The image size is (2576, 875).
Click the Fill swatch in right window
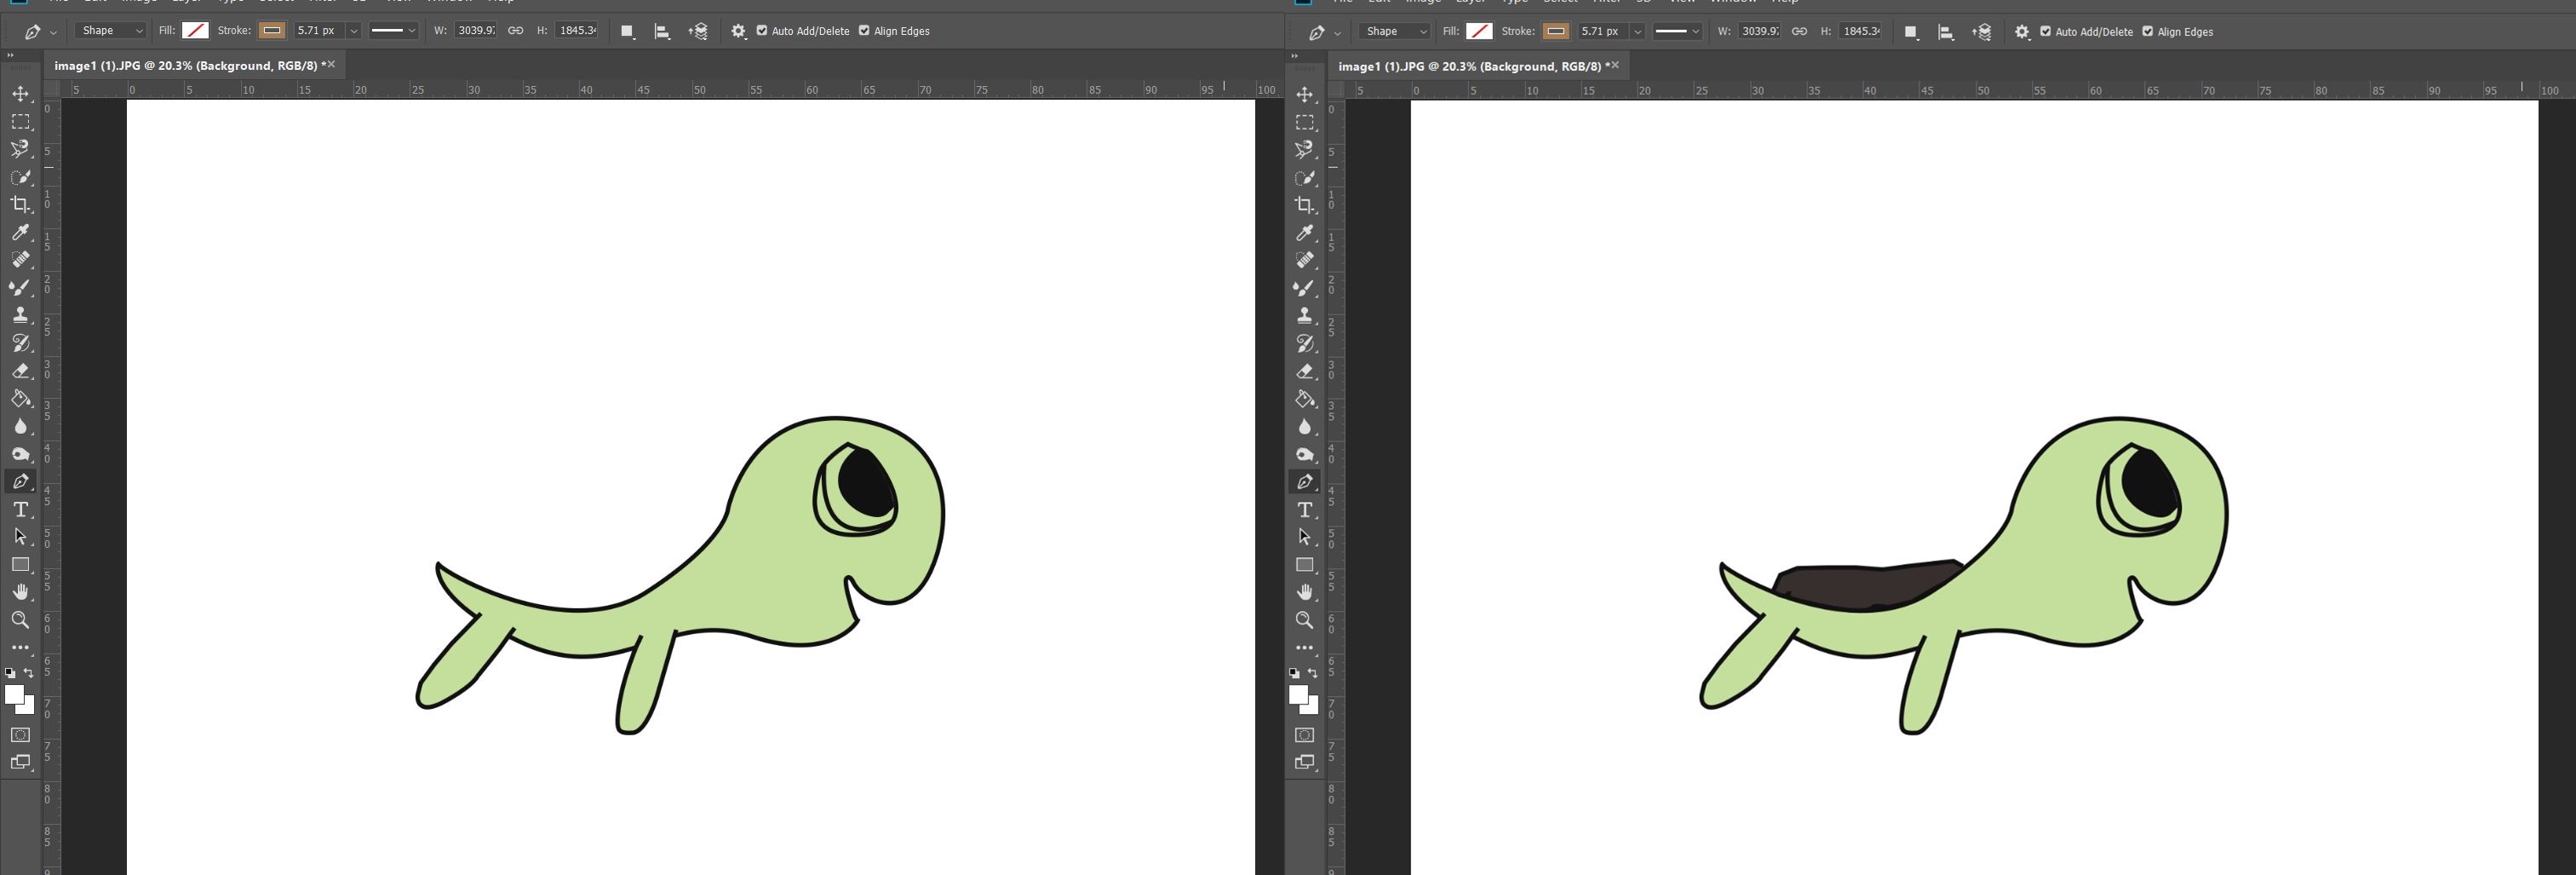[1479, 32]
